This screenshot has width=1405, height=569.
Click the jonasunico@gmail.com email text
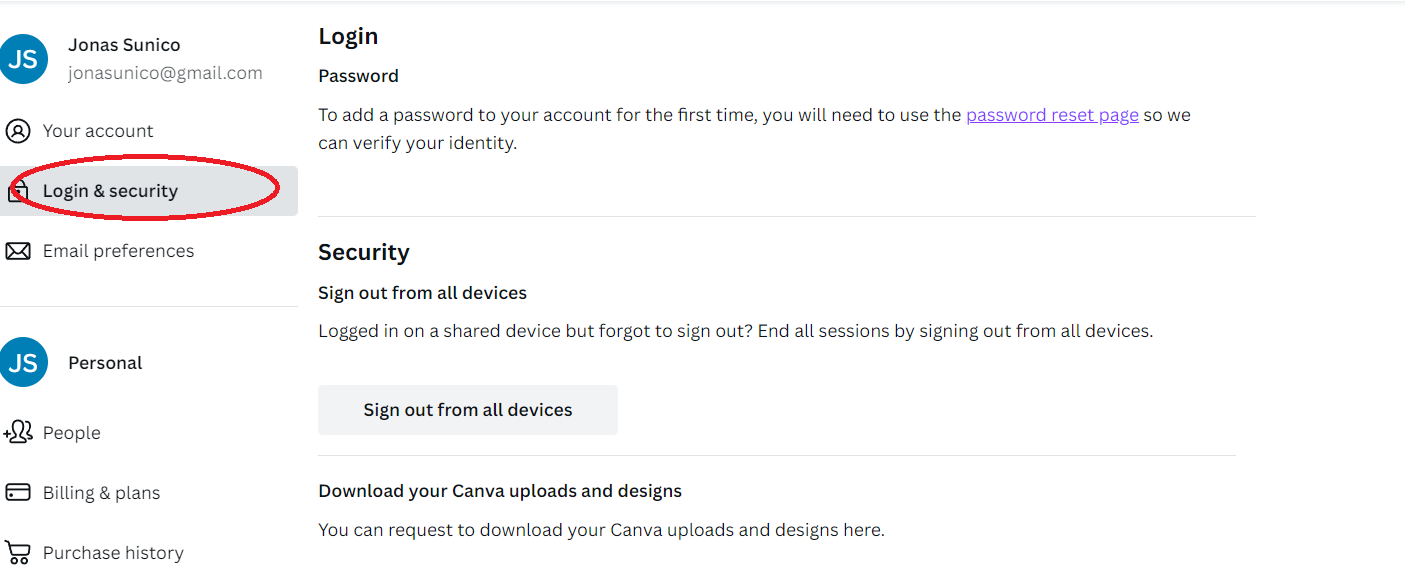click(165, 73)
